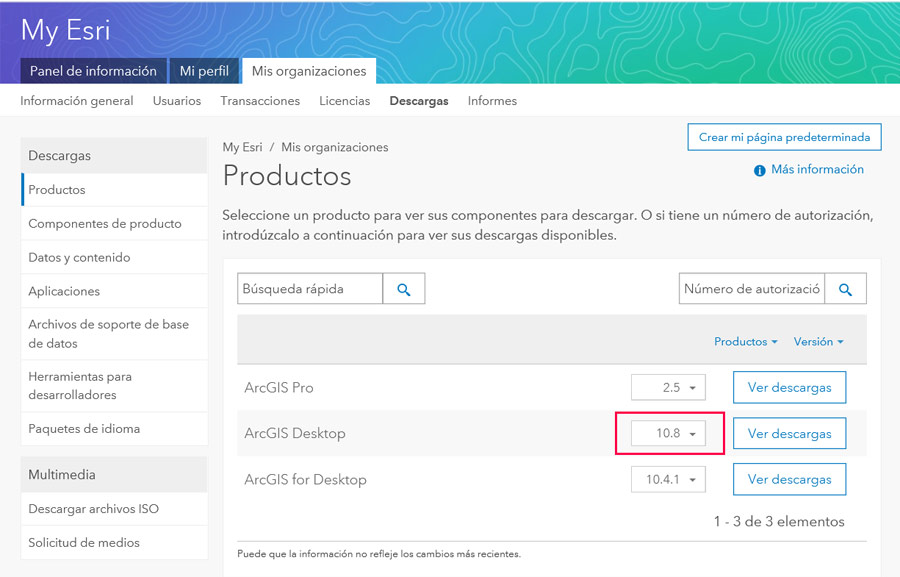Click the ArcGIS Pro product name

(279, 388)
